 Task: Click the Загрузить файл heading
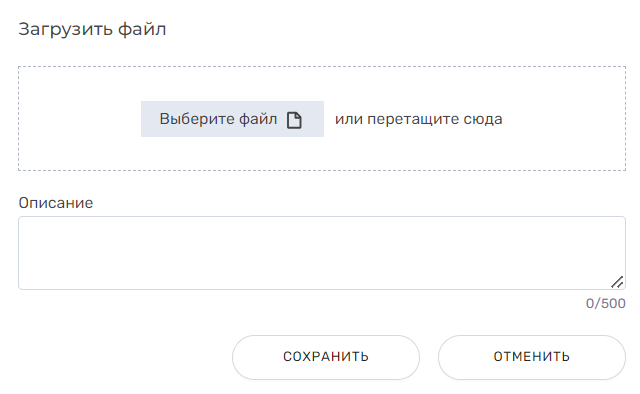92,29
